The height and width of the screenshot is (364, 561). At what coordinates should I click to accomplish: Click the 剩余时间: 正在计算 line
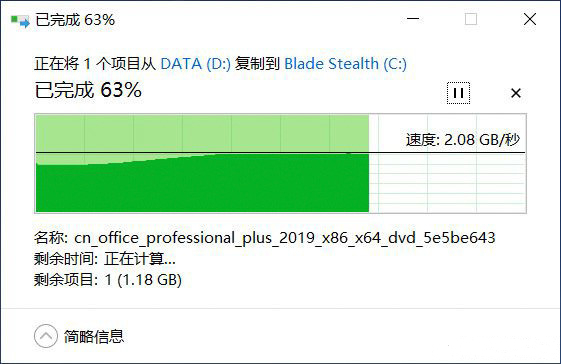click(105, 259)
